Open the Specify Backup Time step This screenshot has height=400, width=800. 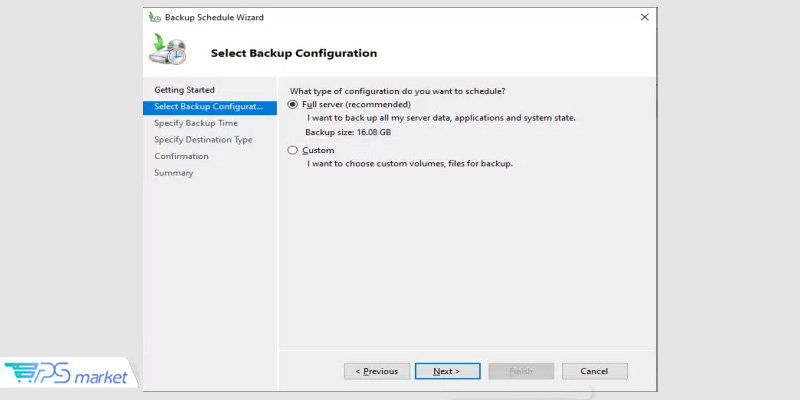(196, 123)
